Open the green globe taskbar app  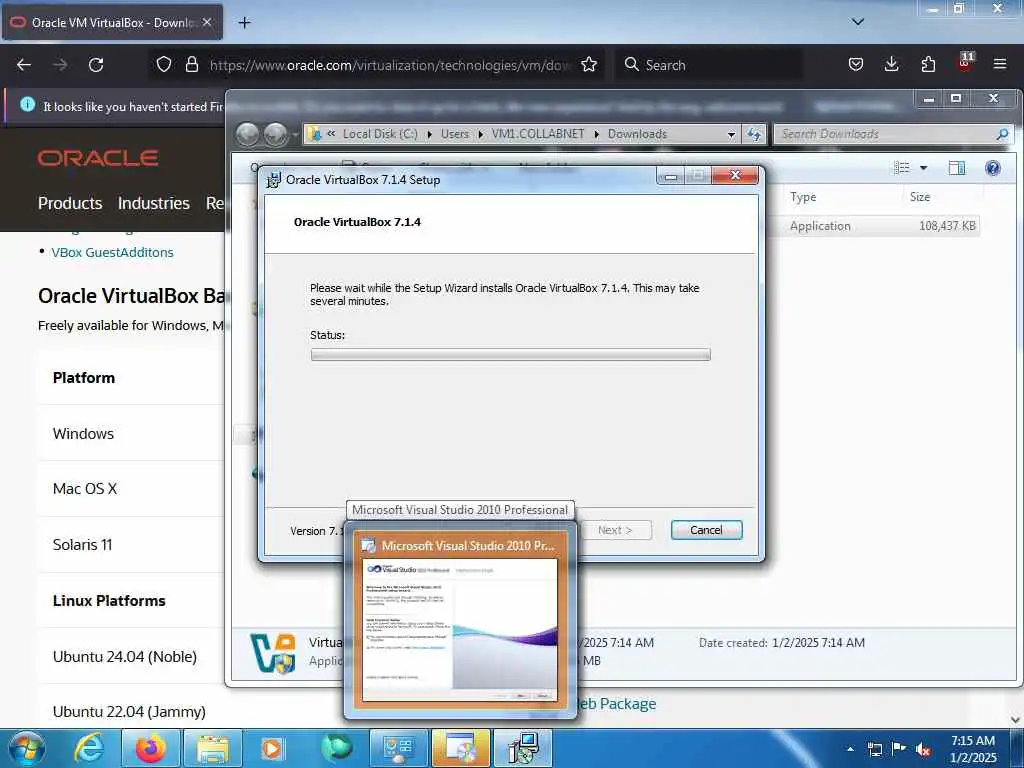336,748
